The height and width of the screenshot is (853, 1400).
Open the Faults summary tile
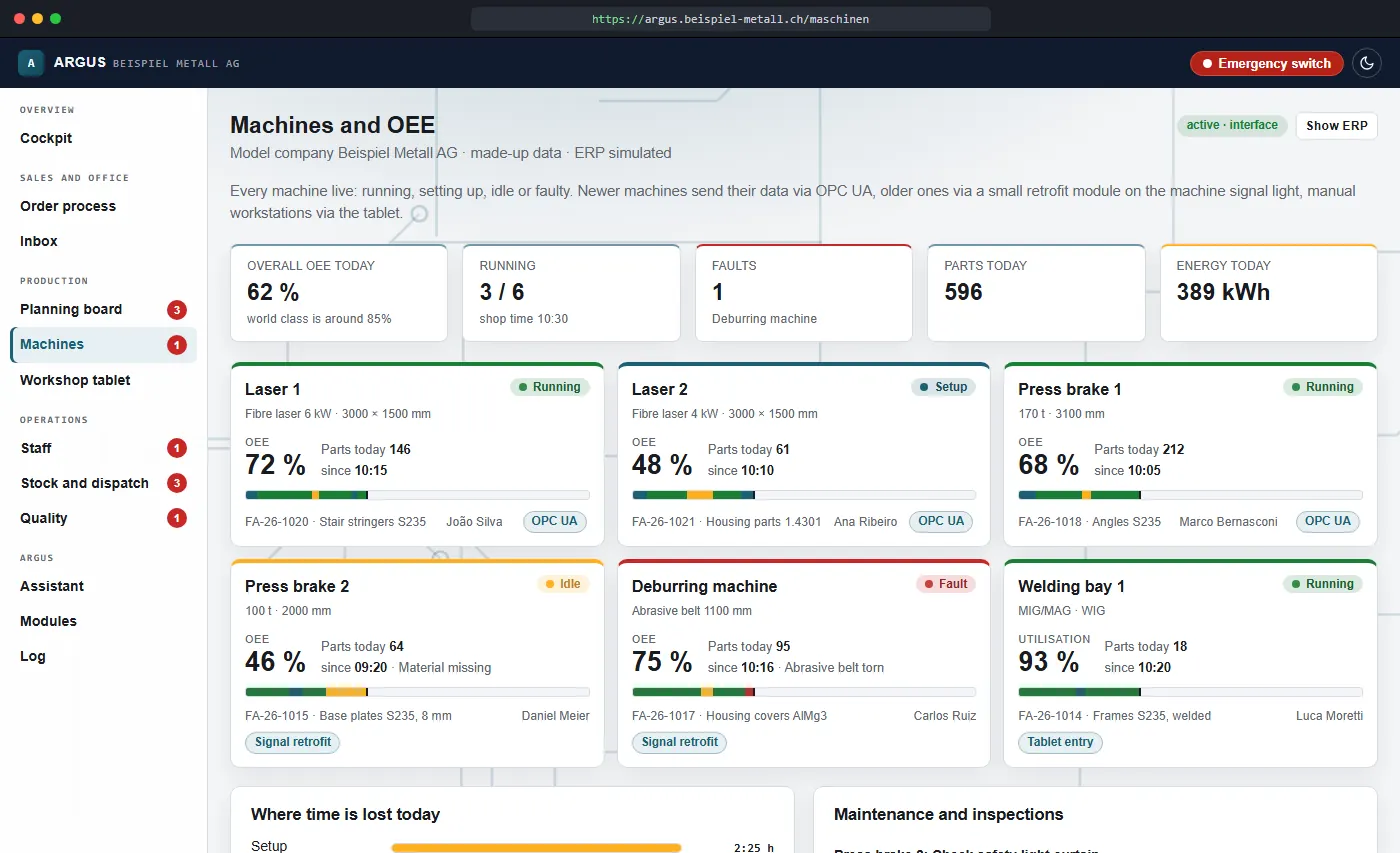pyautogui.click(x=804, y=293)
